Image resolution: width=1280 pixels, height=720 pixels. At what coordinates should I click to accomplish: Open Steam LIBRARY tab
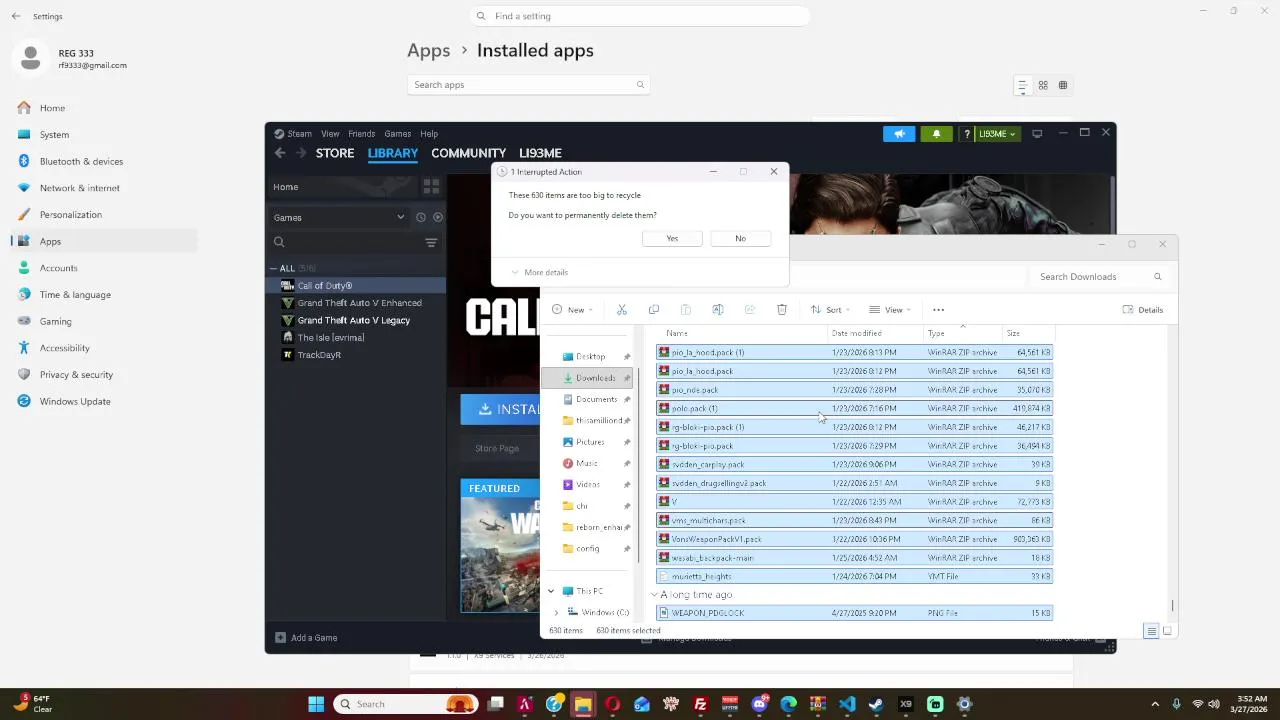pos(393,153)
